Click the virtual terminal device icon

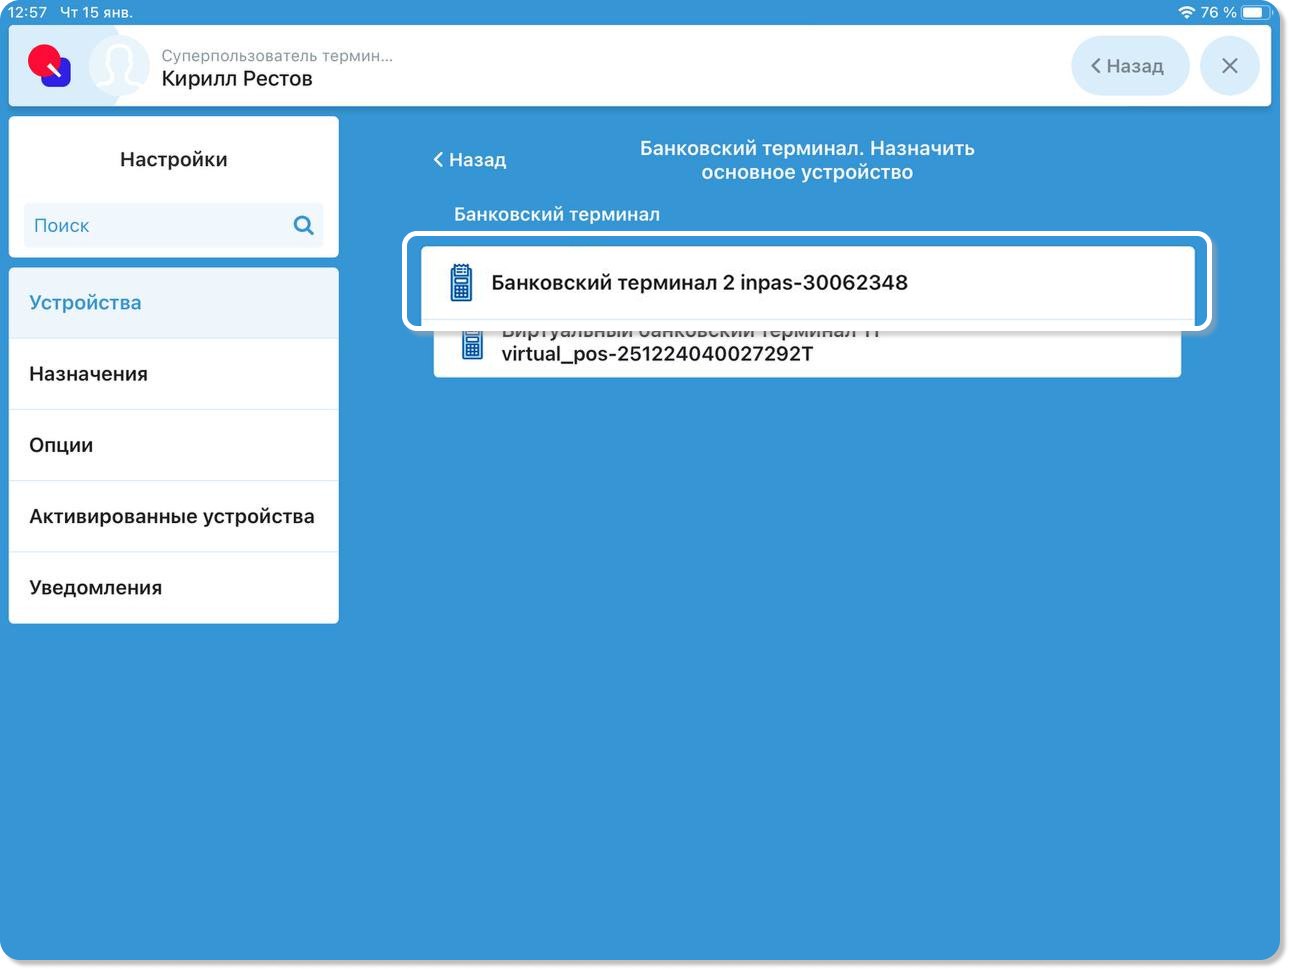pos(472,346)
